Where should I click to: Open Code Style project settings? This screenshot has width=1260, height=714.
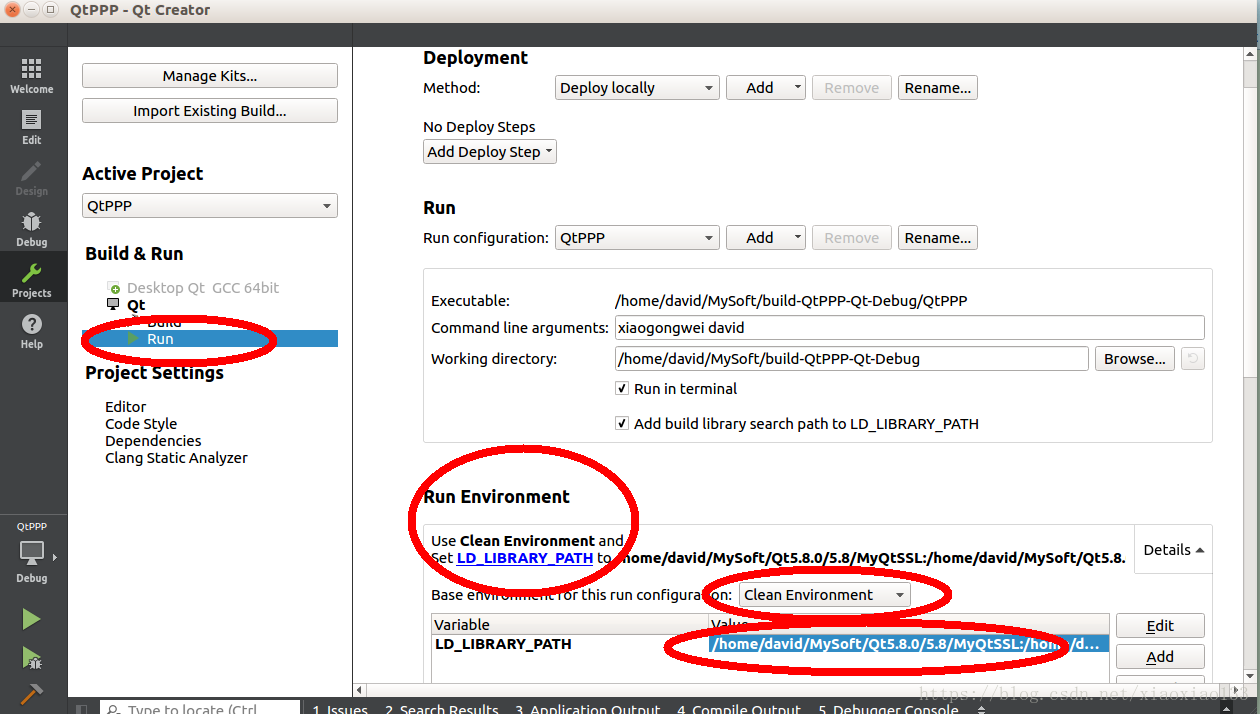coord(141,424)
